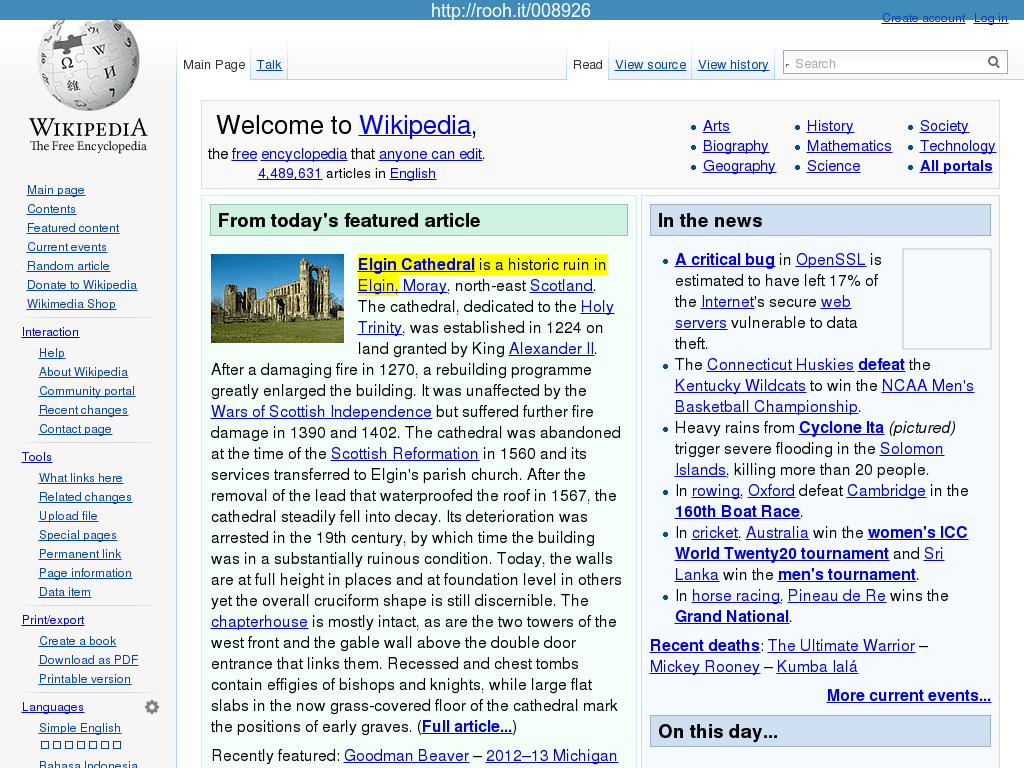The height and width of the screenshot is (768, 1024).
Task: Click Download as PDF link
Action: [88, 660]
